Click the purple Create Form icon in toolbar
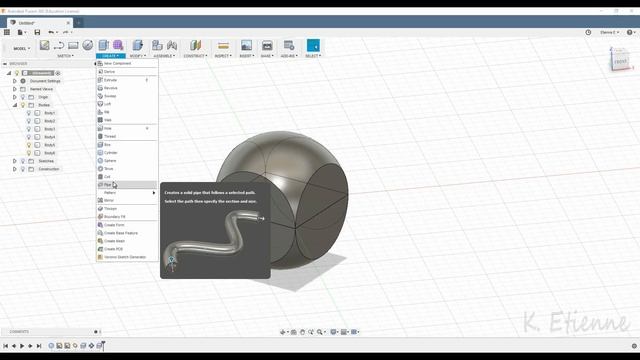Image resolution: width=640 pixels, height=360 pixels. click(118, 45)
